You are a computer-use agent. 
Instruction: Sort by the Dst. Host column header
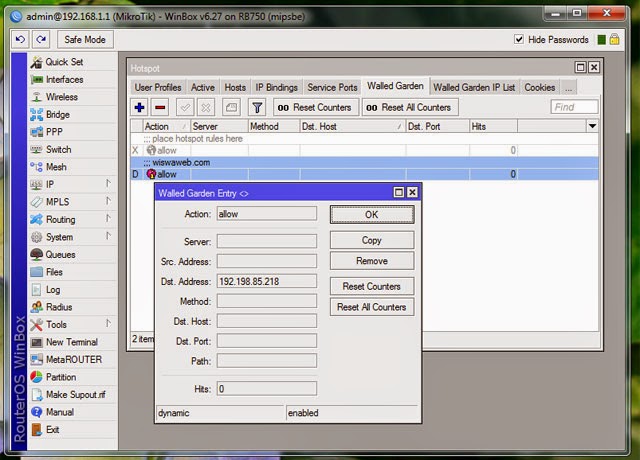[352, 127]
